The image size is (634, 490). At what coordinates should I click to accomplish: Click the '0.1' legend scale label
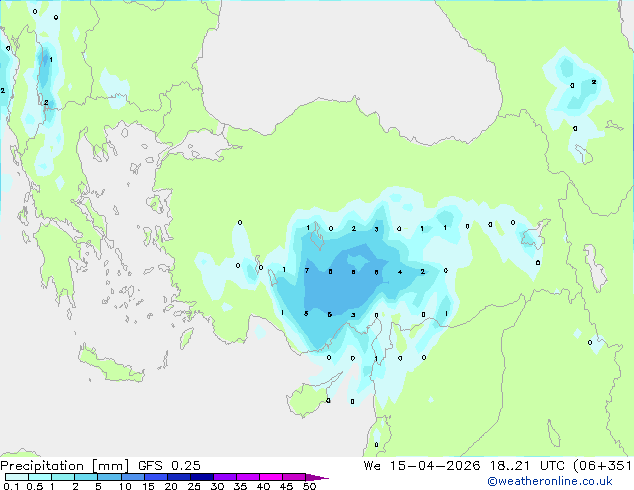[x=11, y=486]
